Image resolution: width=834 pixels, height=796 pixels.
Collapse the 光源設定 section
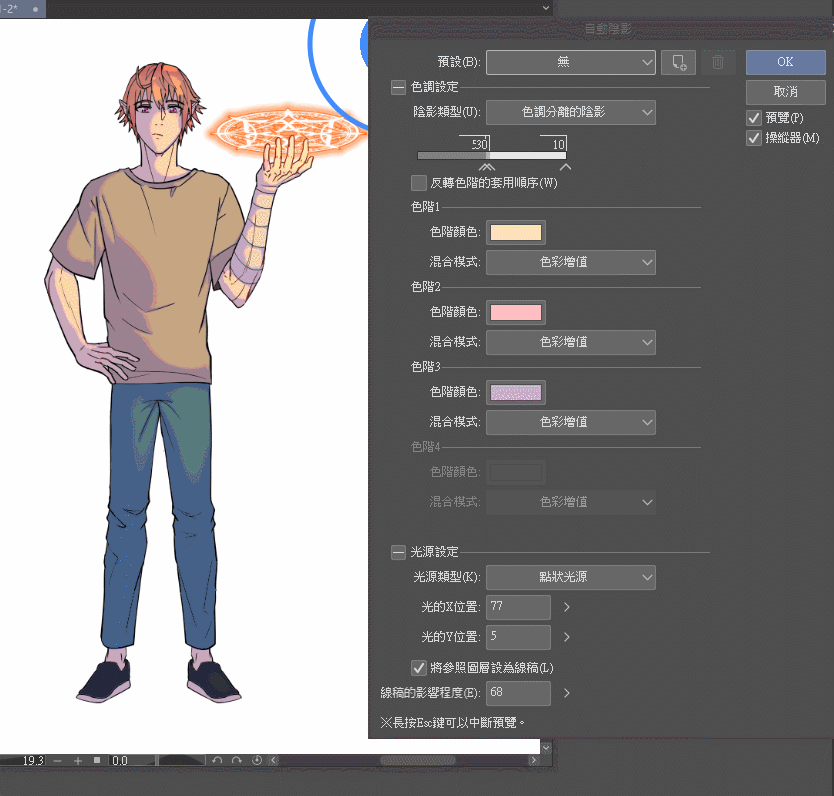398,552
